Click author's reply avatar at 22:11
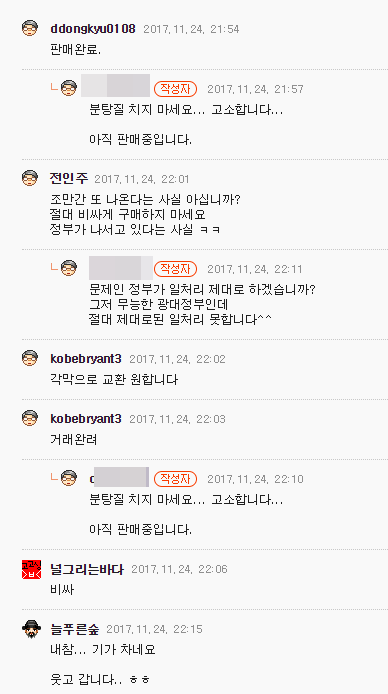Image resolution: width=388 pixels, height=694 pixels. pyautogui.click(x=69, y=268)
